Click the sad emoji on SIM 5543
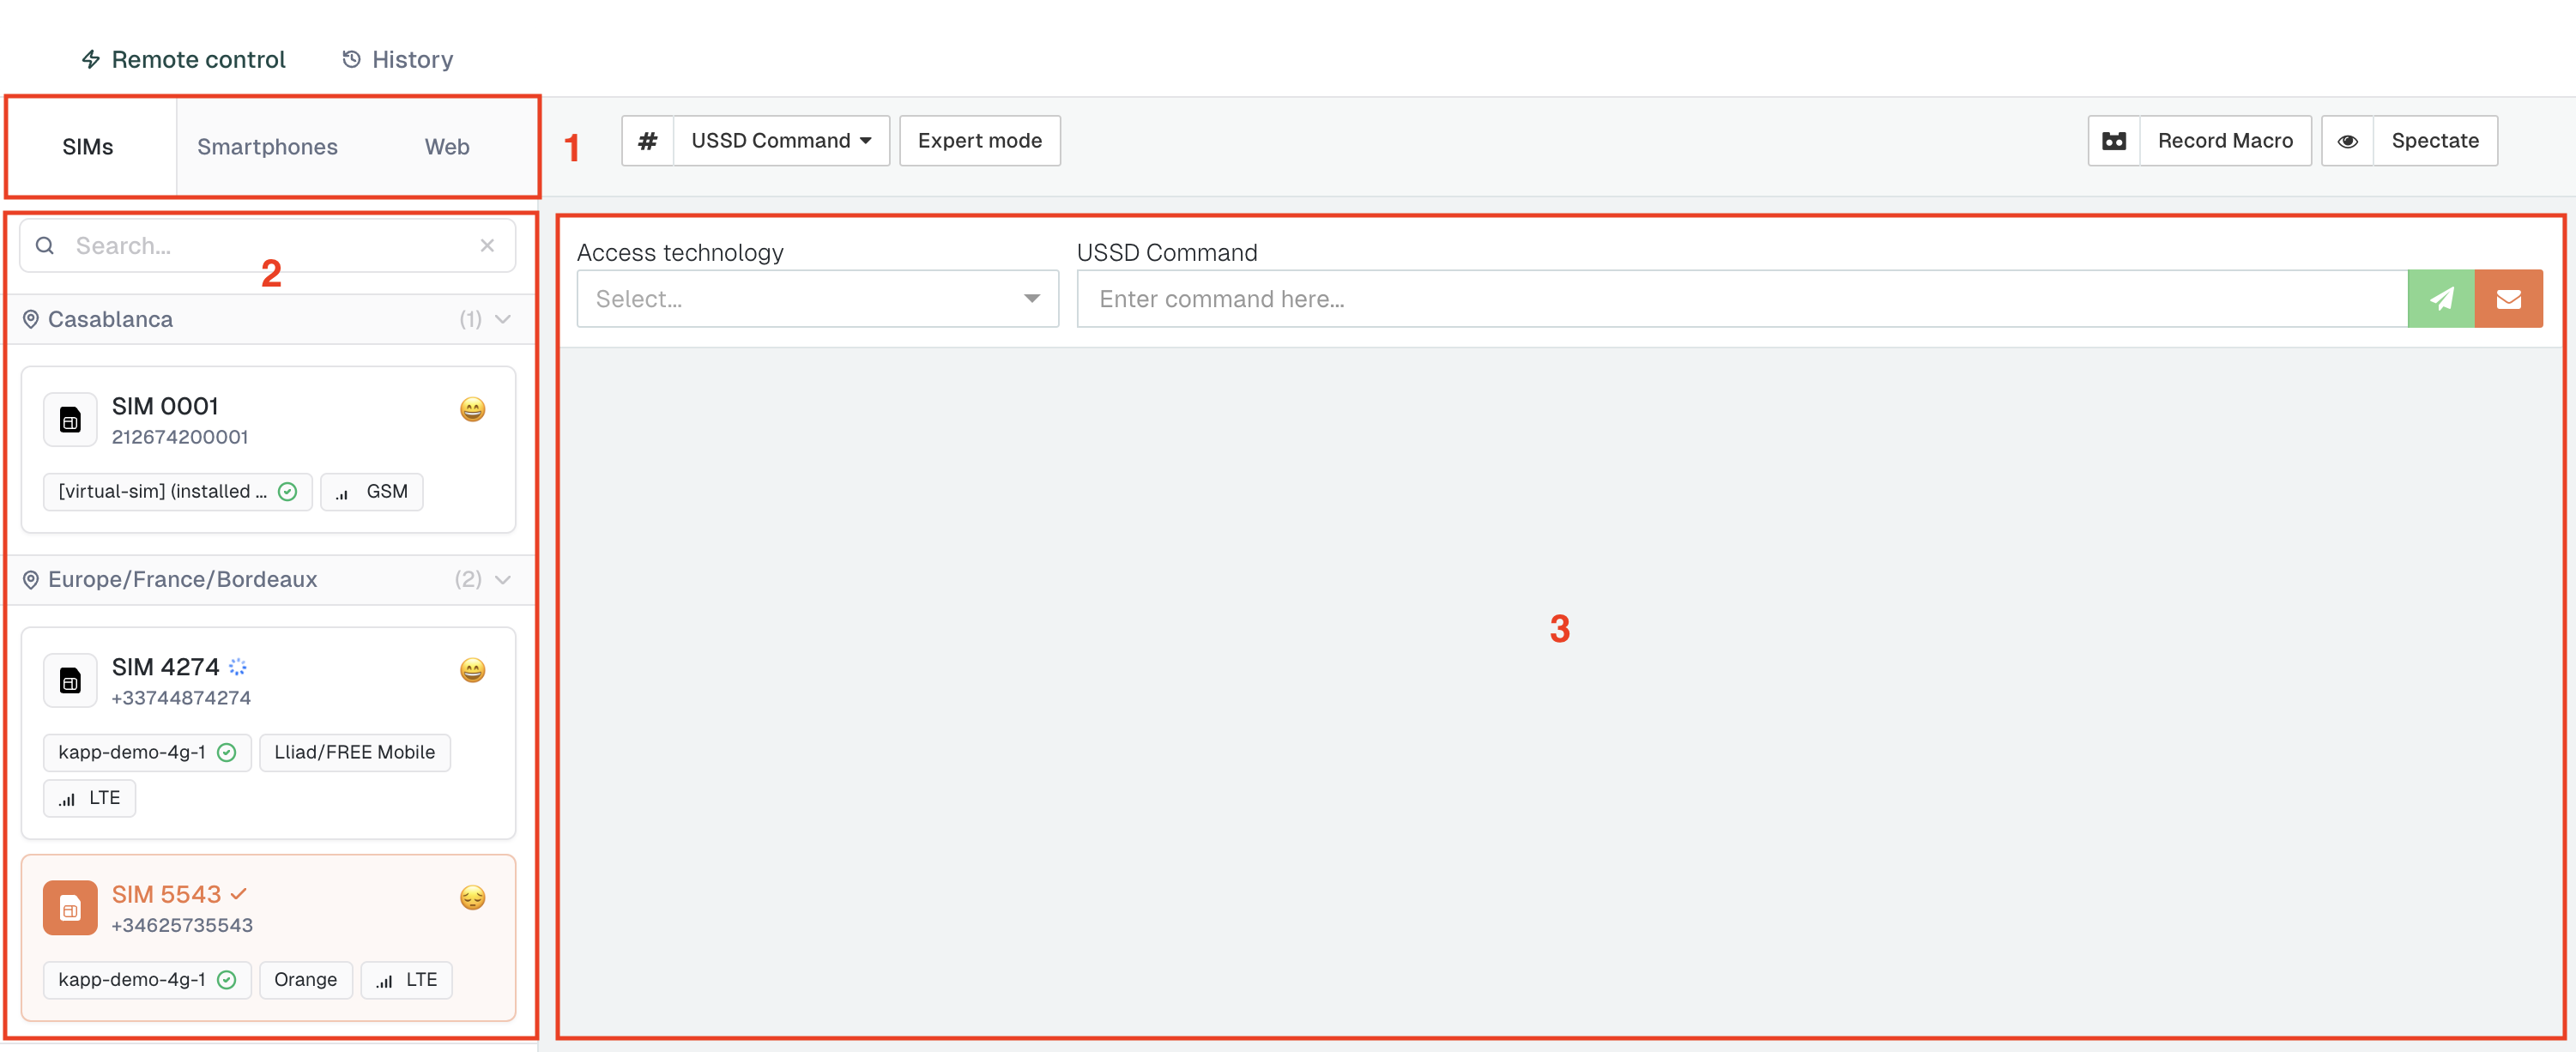 [x=472, y=897]
